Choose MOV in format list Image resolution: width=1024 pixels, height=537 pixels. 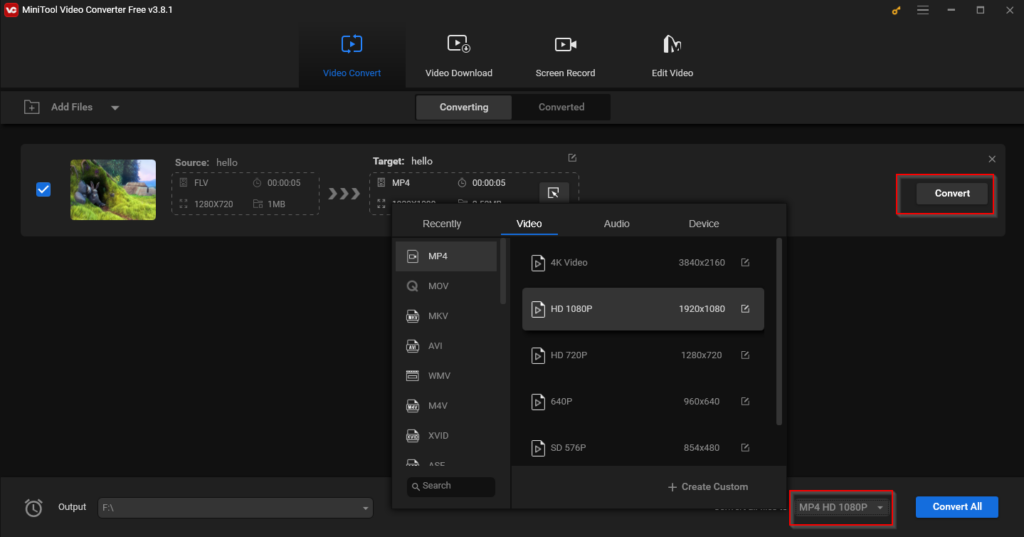tap(446, 286)
